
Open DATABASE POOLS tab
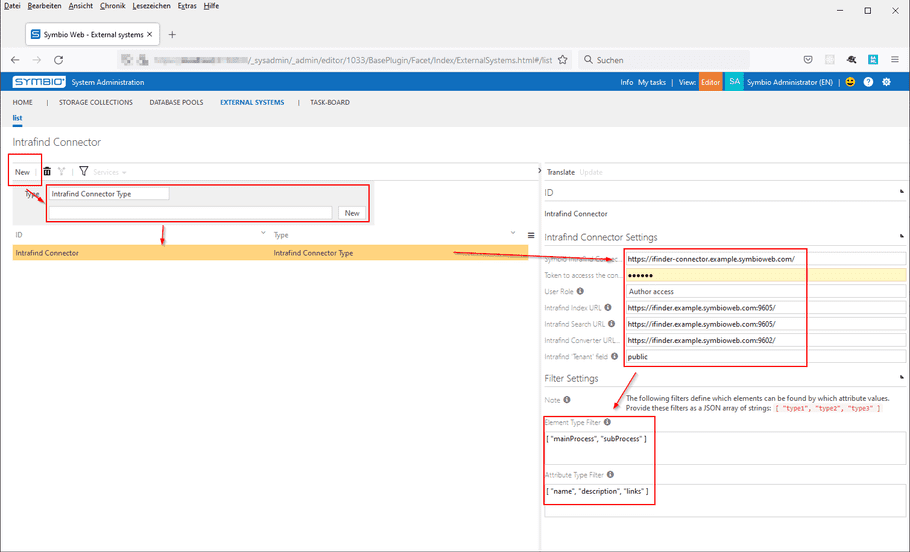(176, 102)
